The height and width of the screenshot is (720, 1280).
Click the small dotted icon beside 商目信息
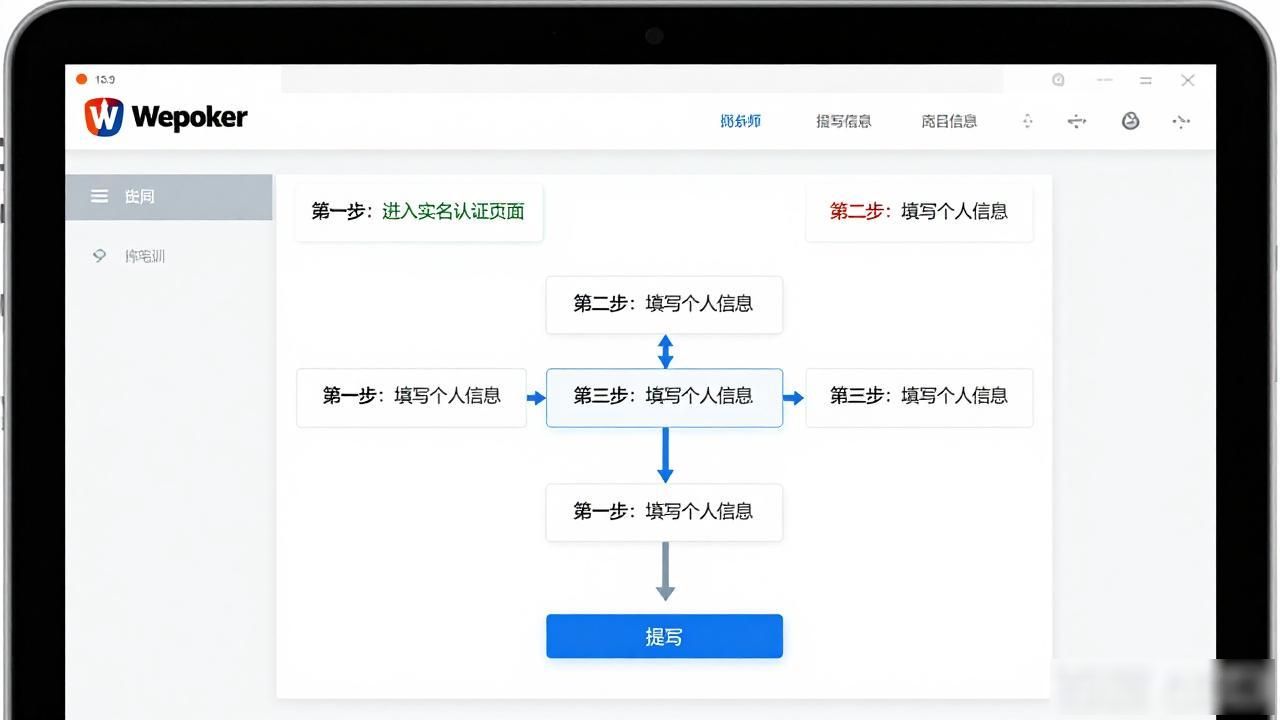click(1027, 121)
